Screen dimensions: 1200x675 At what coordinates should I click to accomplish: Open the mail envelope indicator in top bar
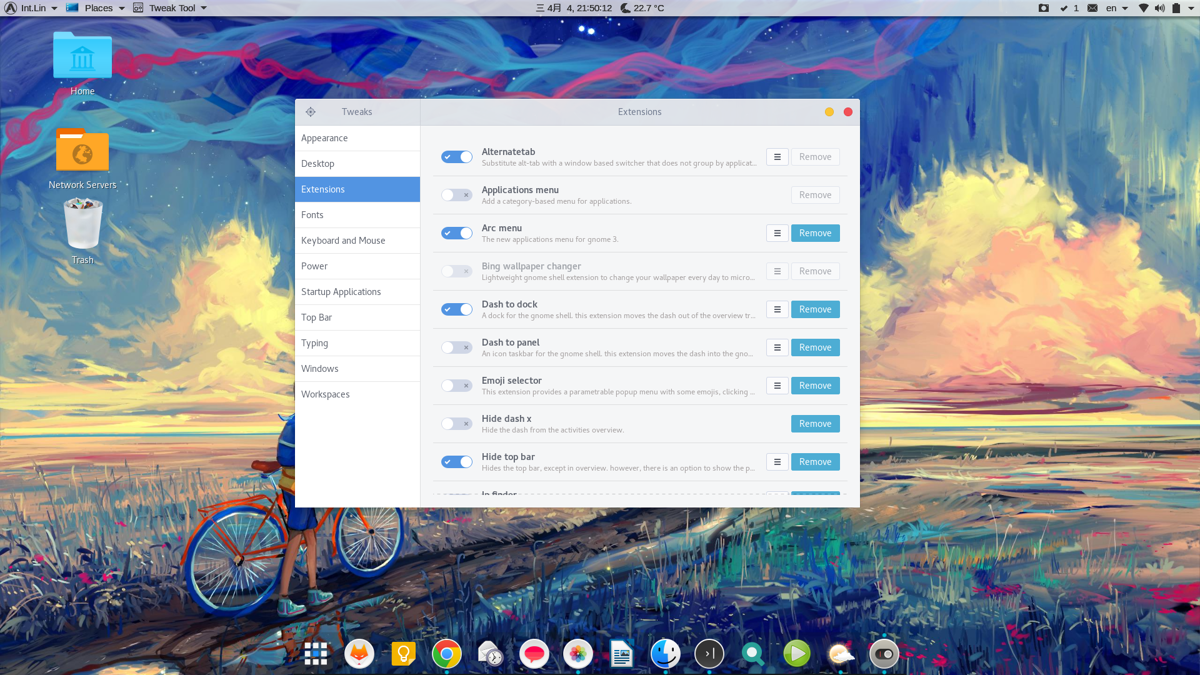pyautogui.click(x=1092, y=8)
